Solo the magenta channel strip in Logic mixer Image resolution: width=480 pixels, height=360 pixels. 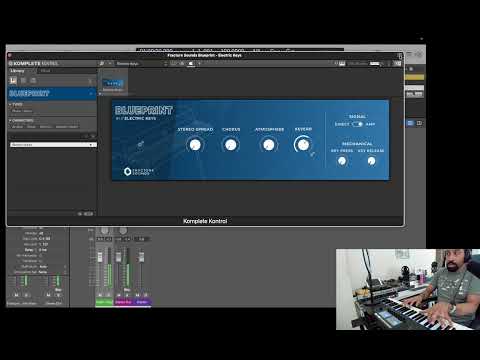[127, 295]
